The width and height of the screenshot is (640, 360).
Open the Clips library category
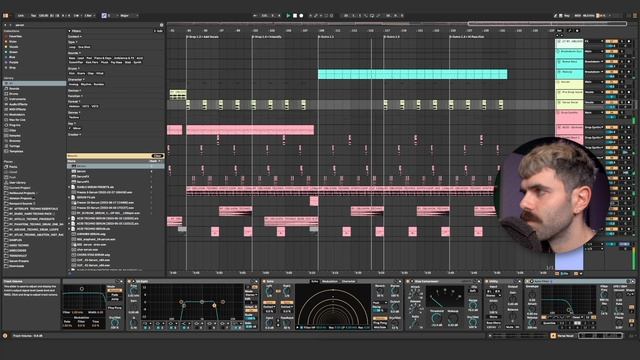[x=13, y=130]
